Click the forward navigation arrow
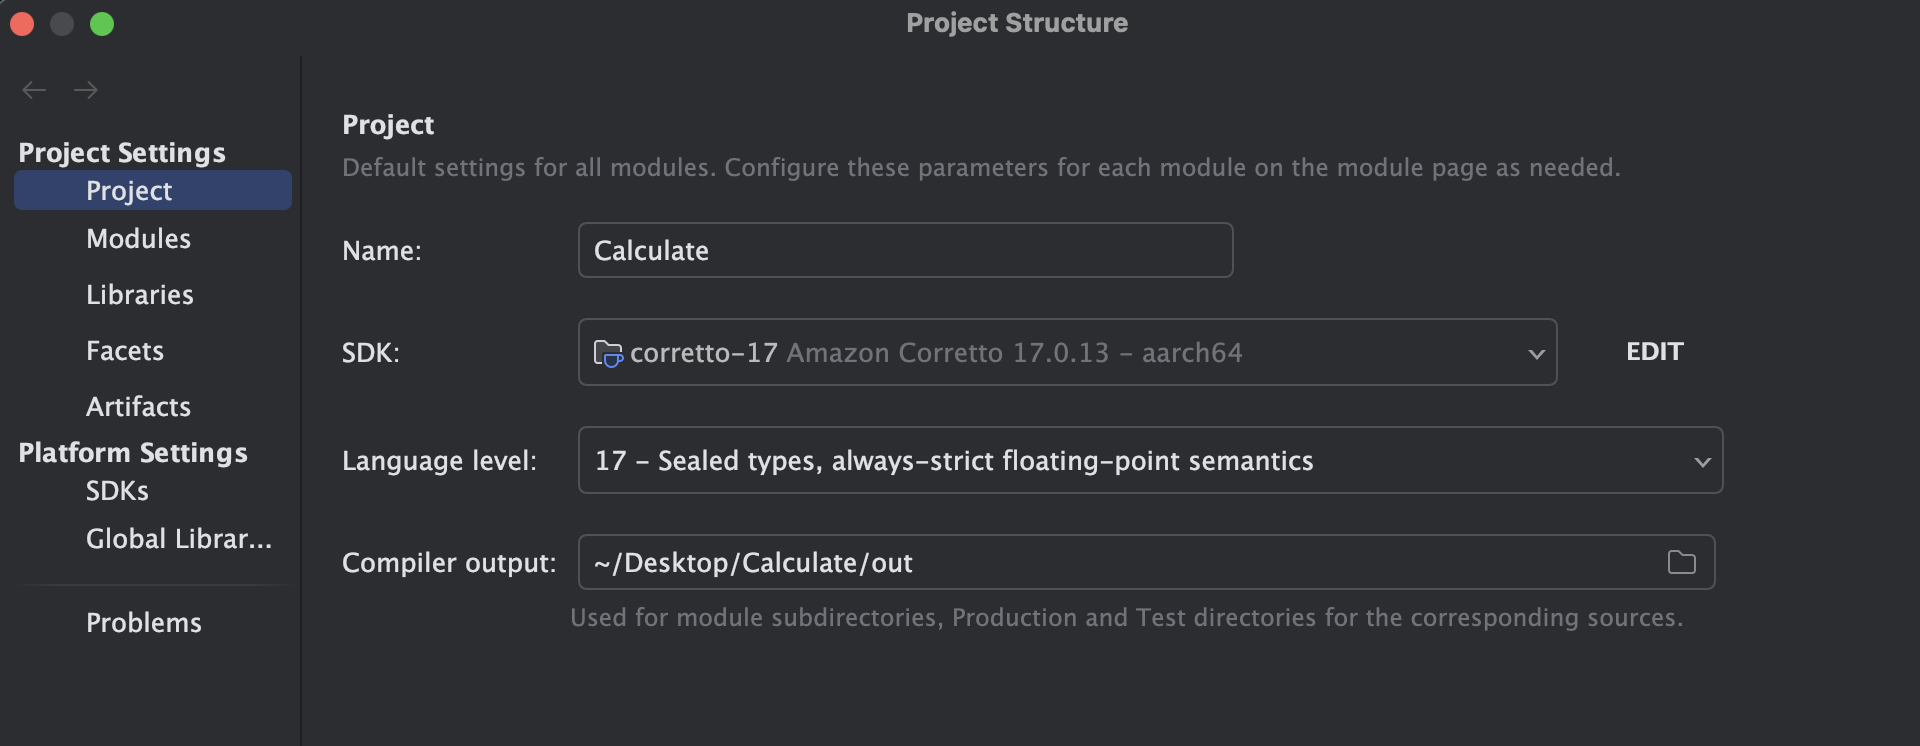This screenshot has width=1920, height=746. point(86,90)
